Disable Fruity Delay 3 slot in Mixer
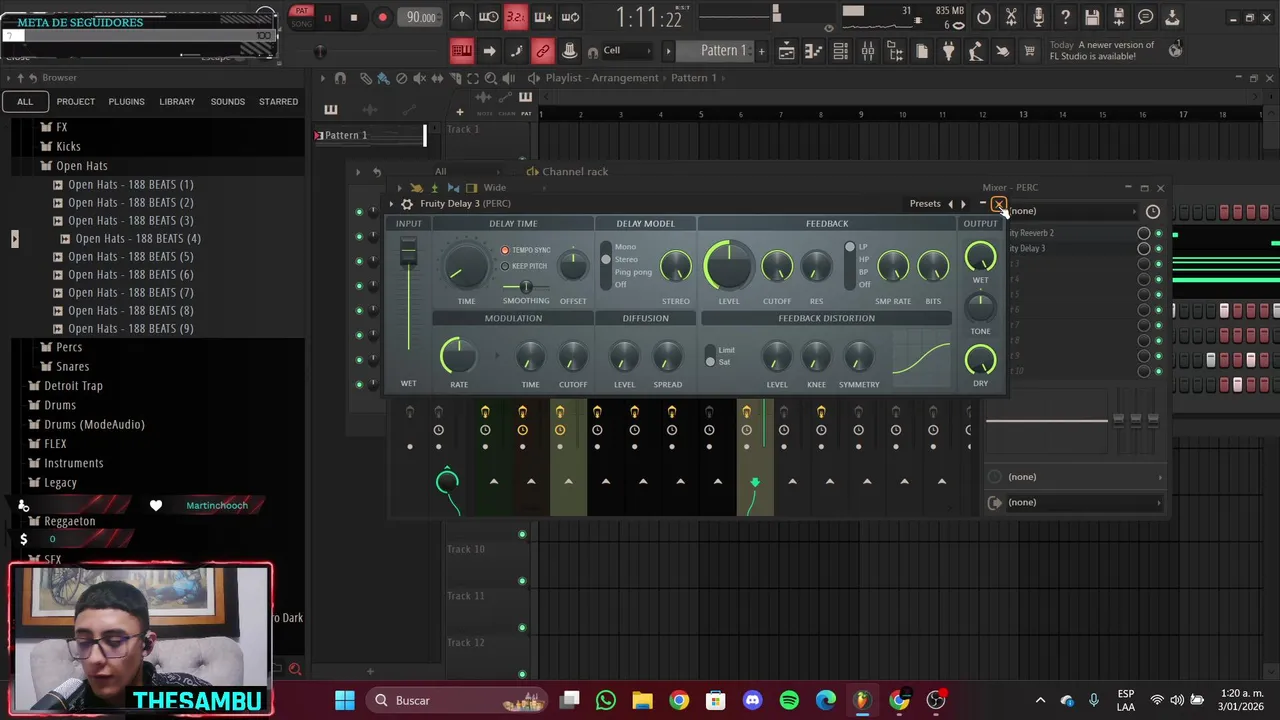Viewport: 1280px width, 720px height. pyautogui.click(x=1159, y=248)
